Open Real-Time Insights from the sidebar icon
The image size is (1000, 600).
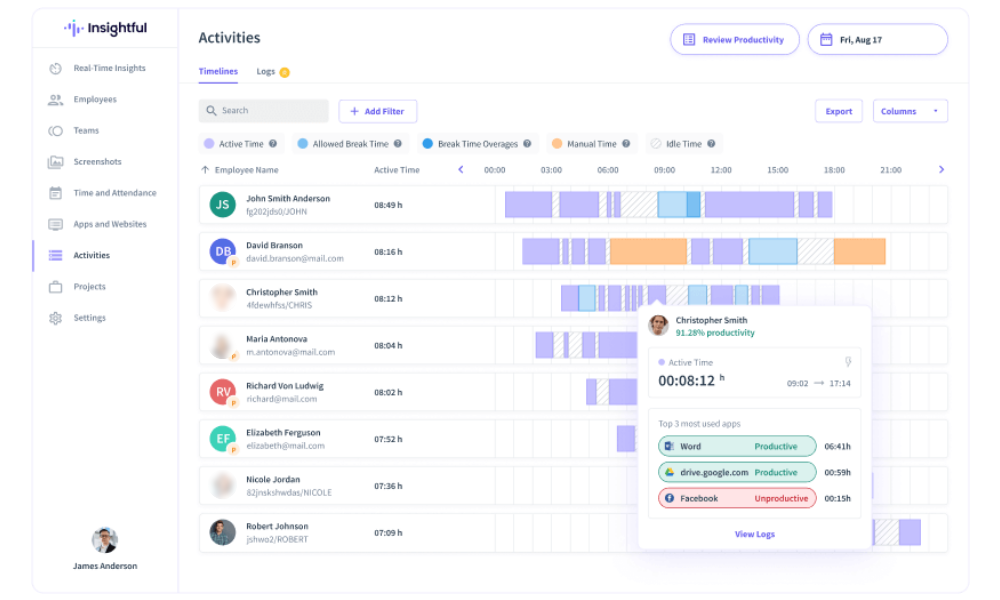coord(55,68)
